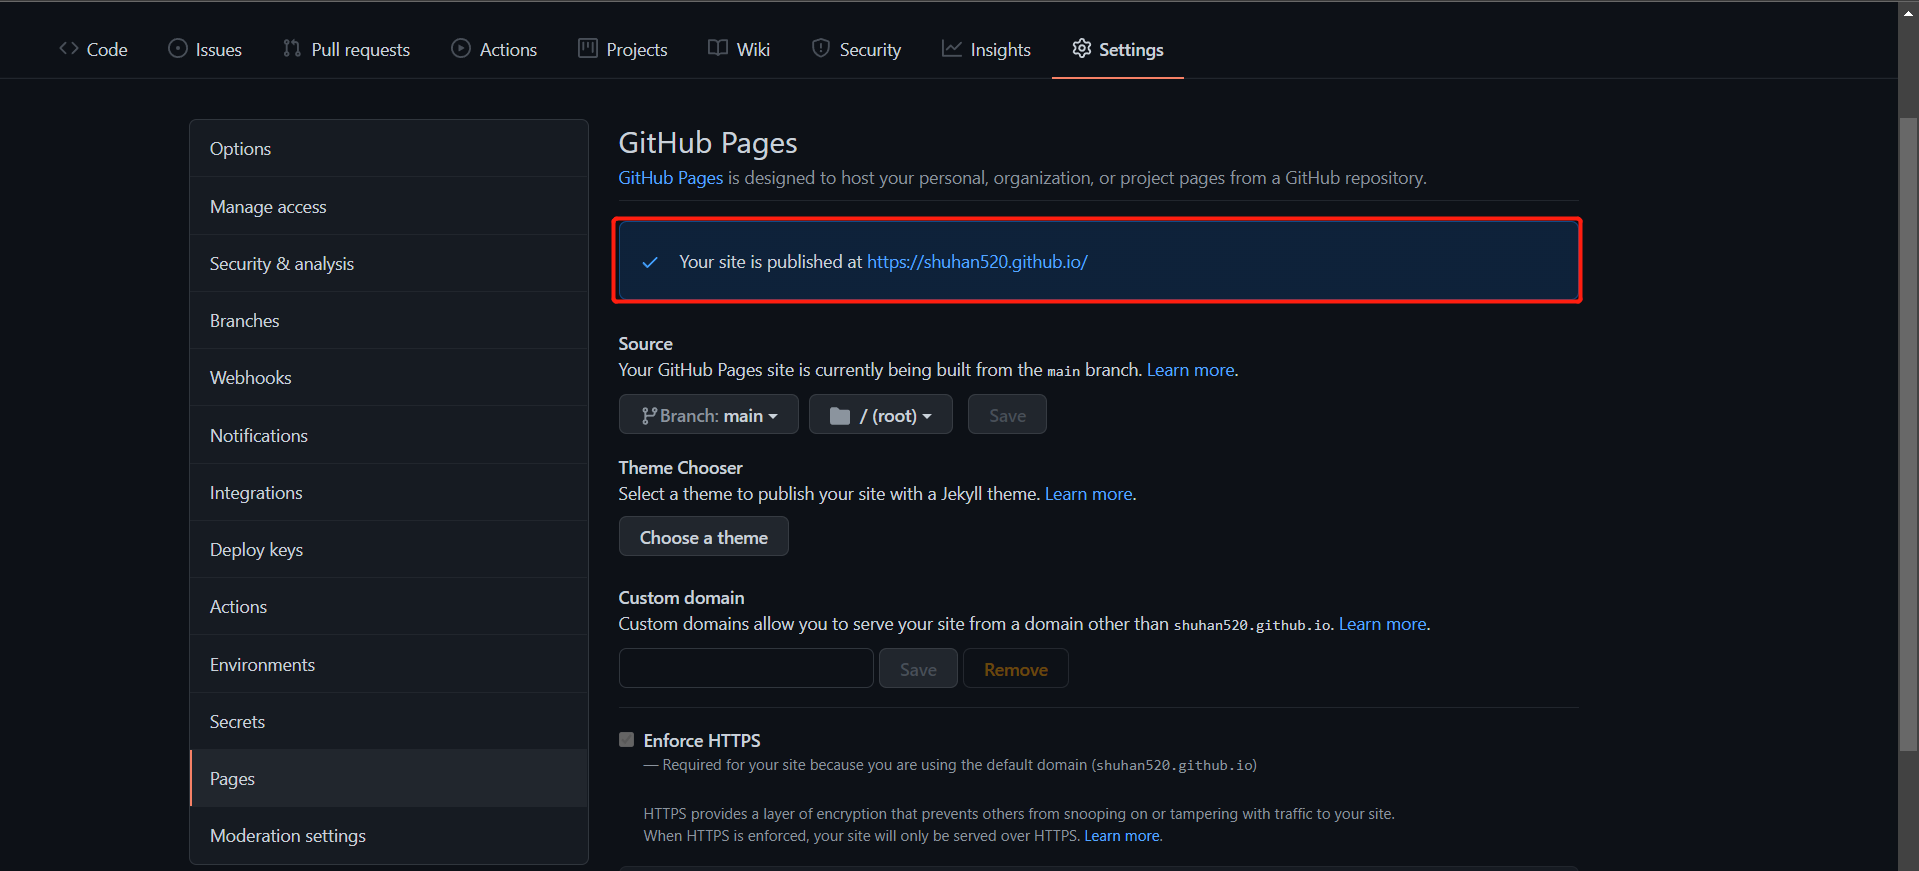The height and width of the screenshot is (871, 1919).
Task: Select the Settings tab
Action: [x=1118, y=49]
